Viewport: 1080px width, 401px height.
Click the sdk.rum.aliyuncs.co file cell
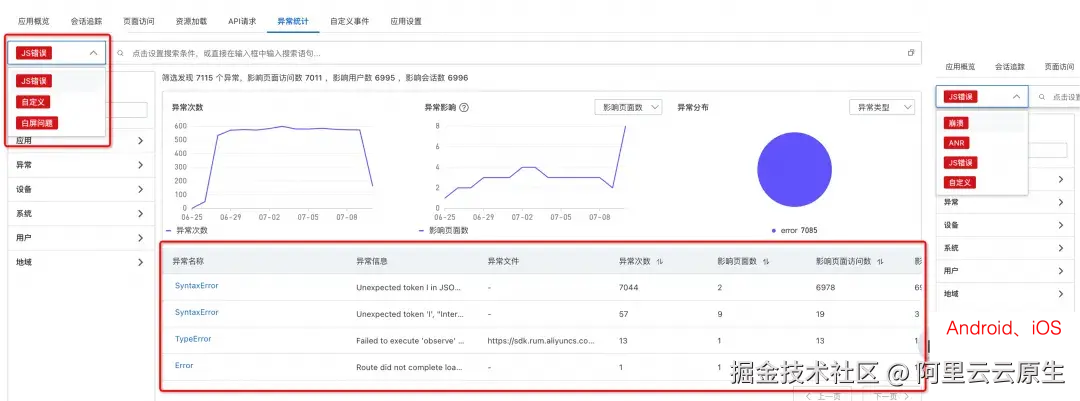tap(541, 340)
